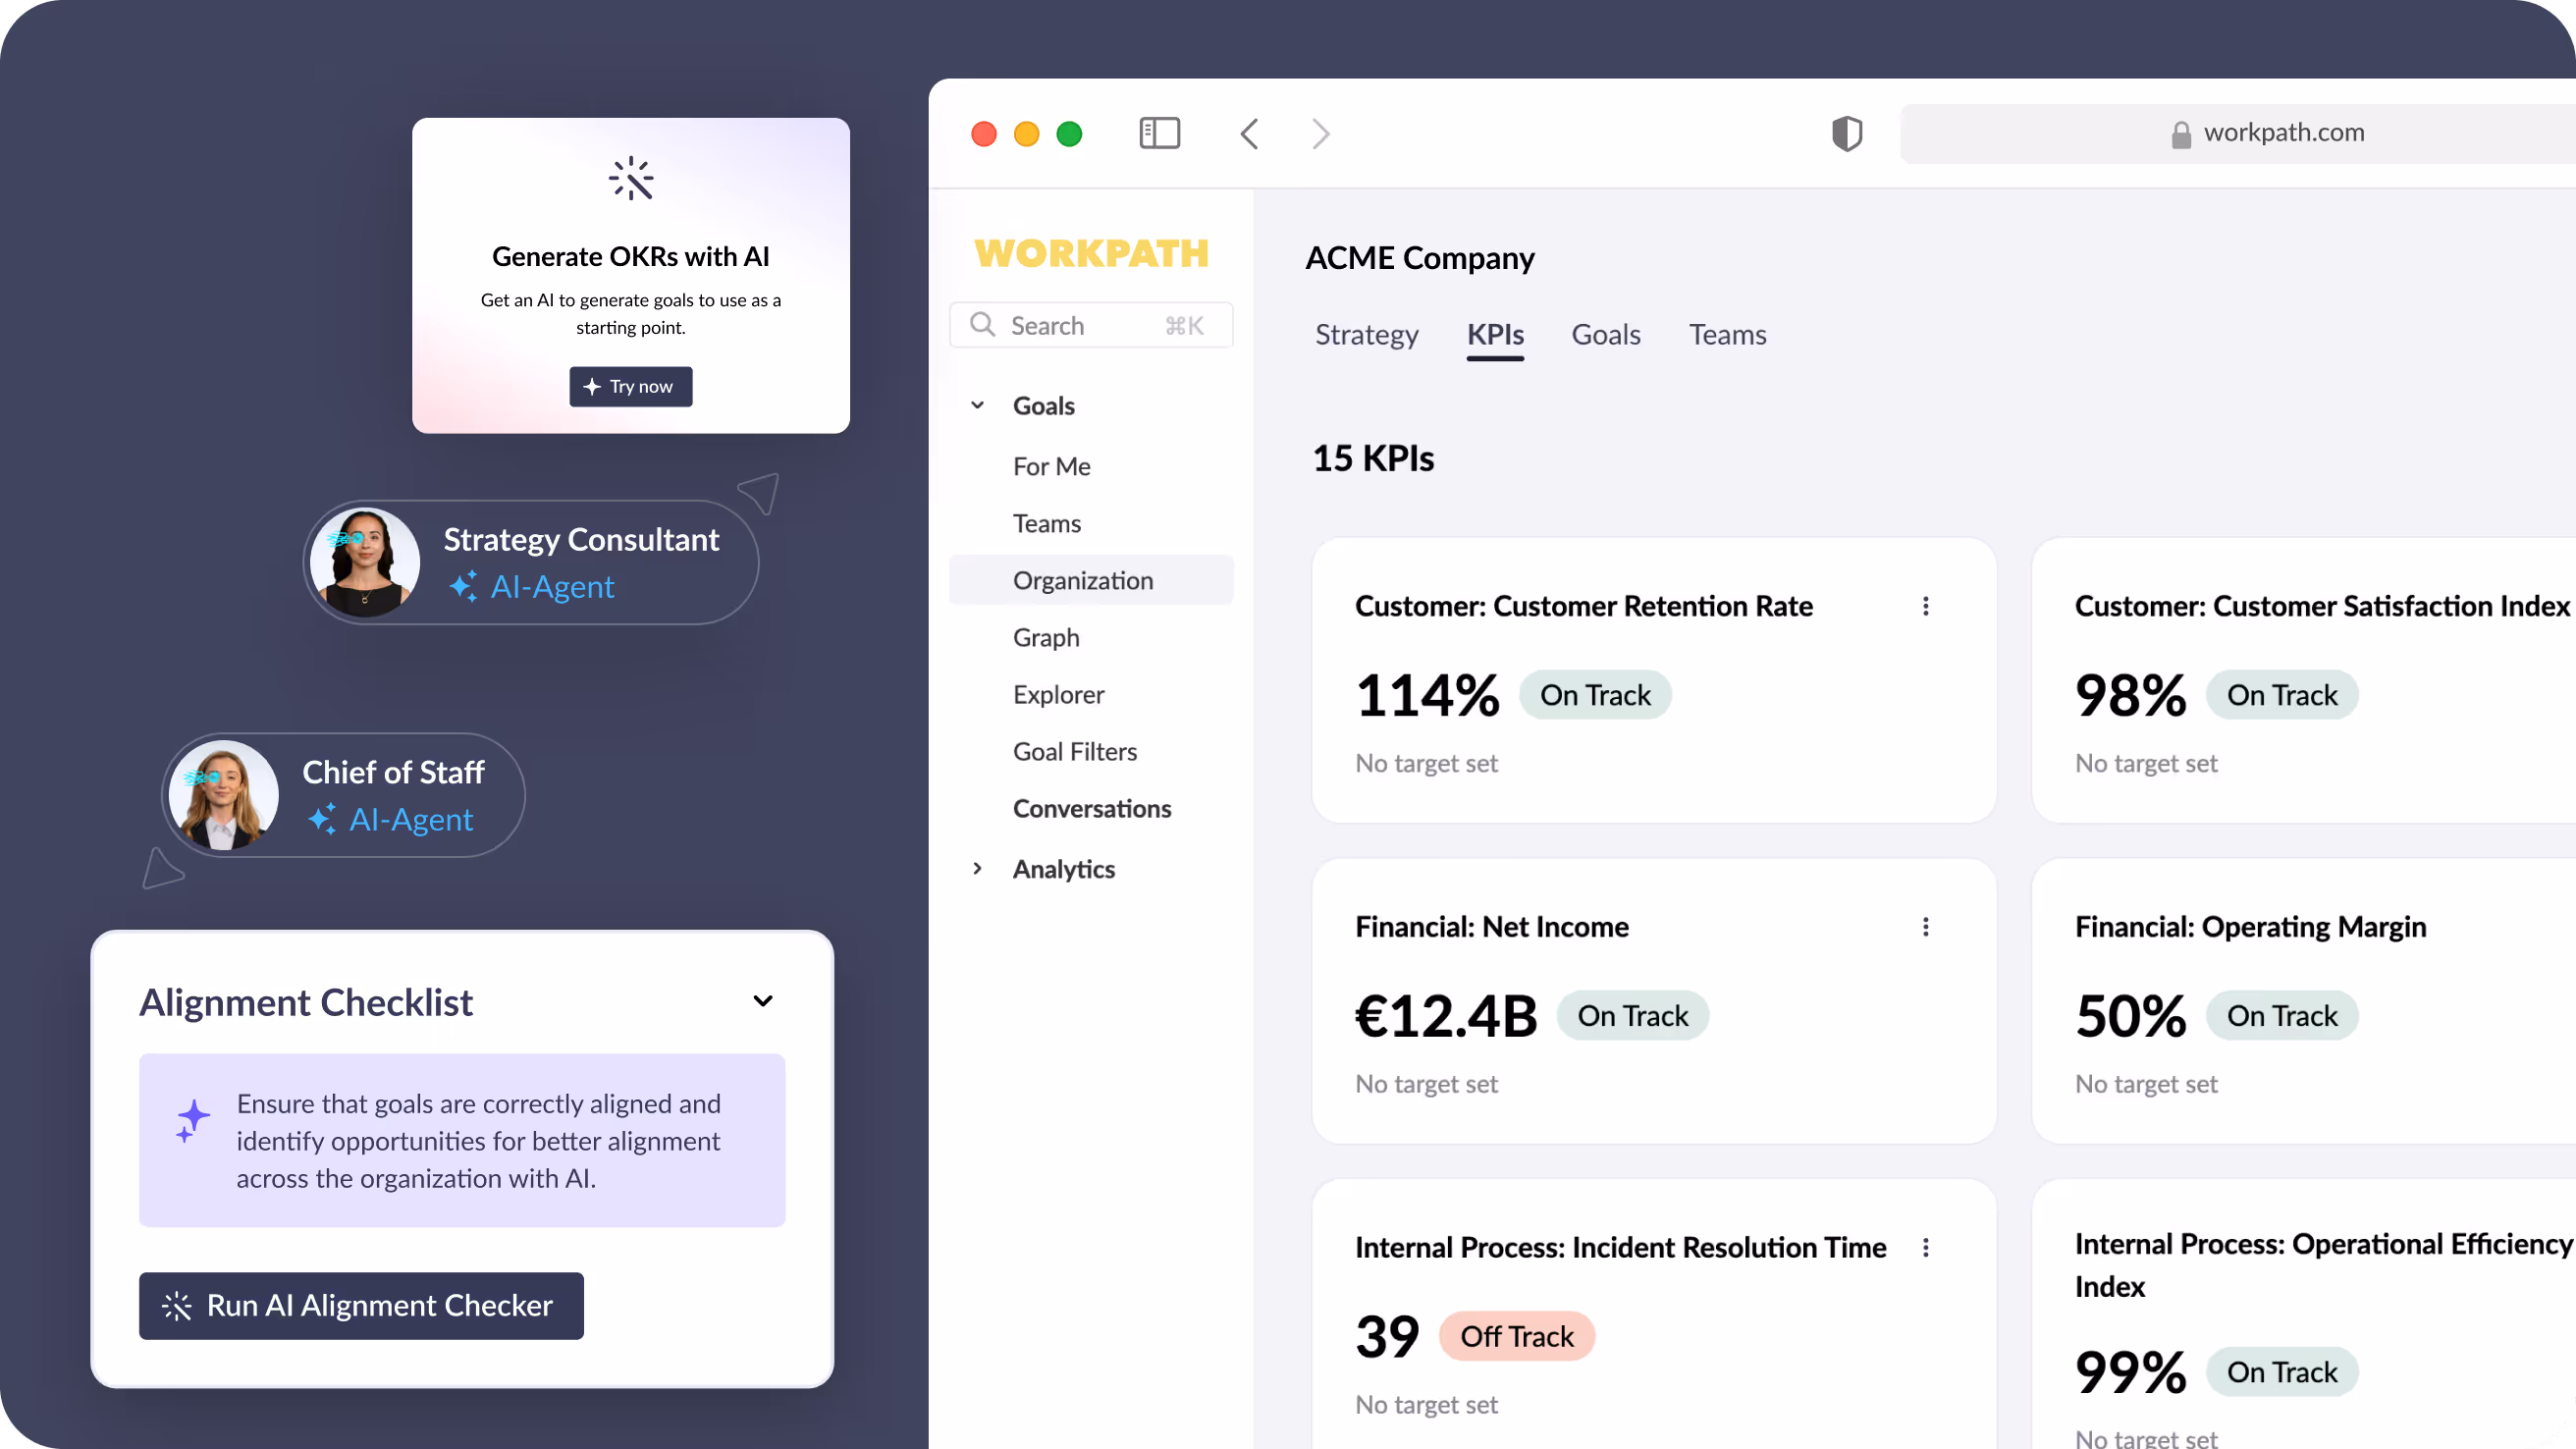Expand the Analytics section in sidebar

[x=977, y=868]
